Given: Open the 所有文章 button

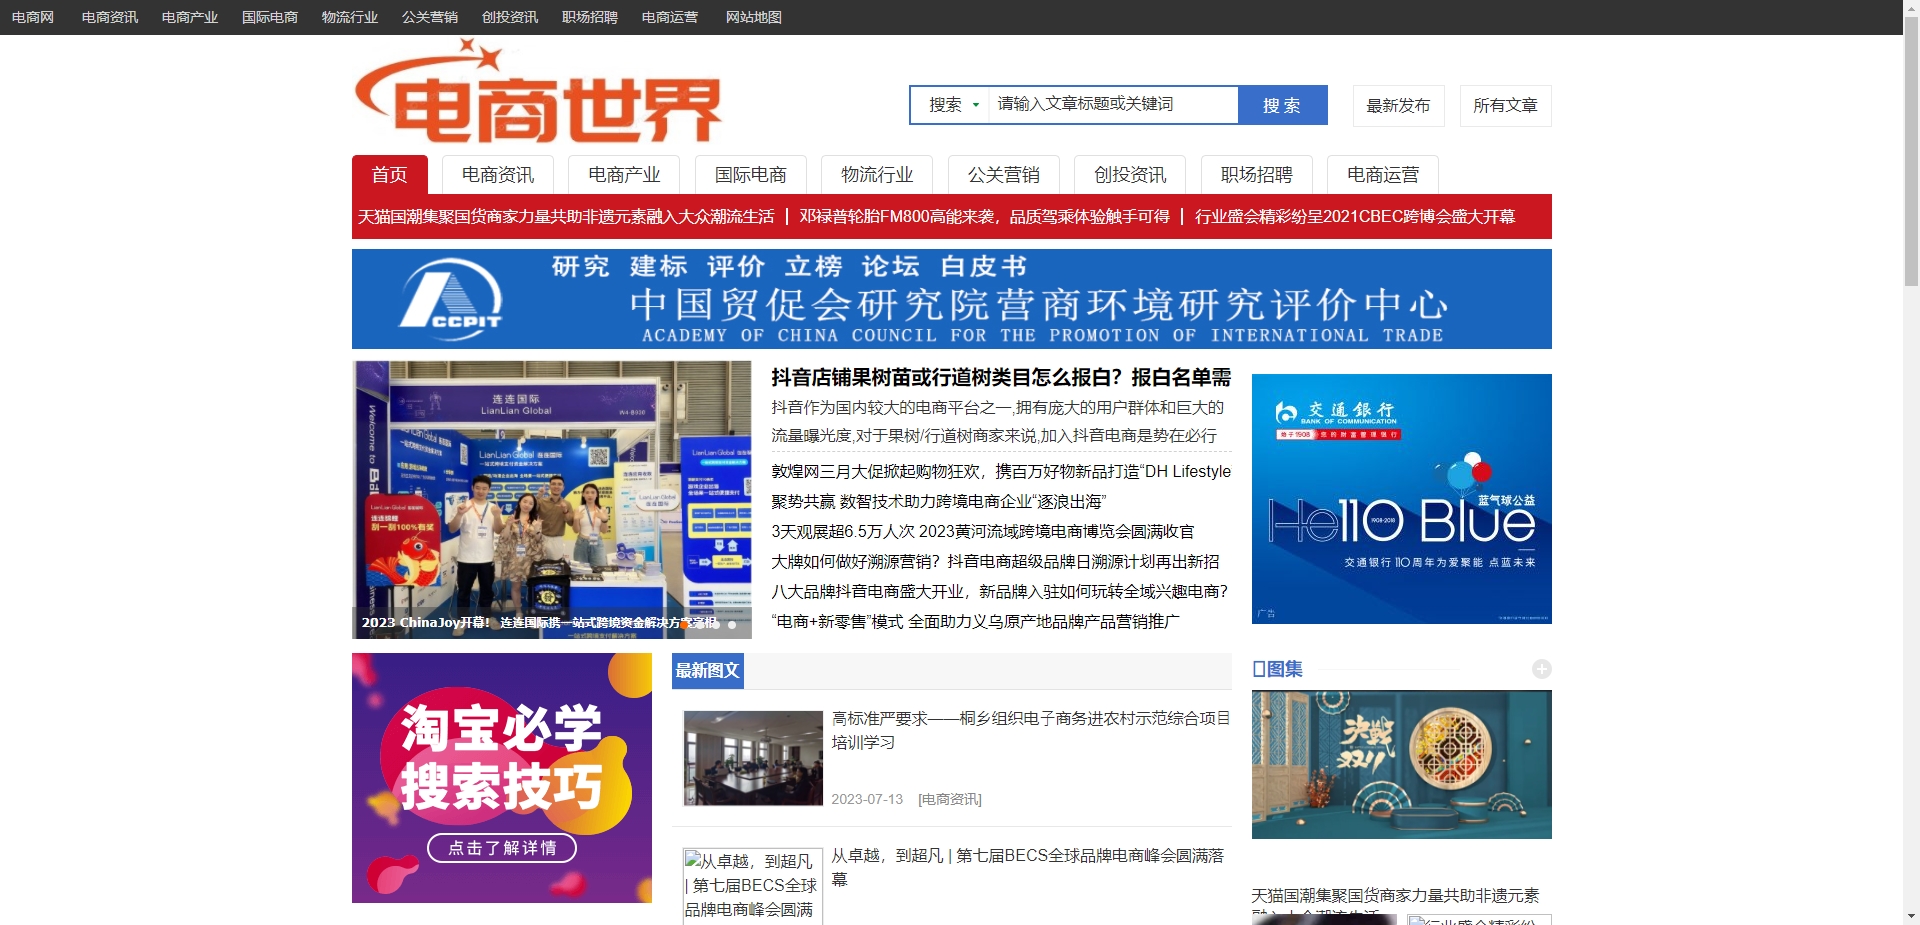Looking at the screenshot, I should click(1505, 106).
